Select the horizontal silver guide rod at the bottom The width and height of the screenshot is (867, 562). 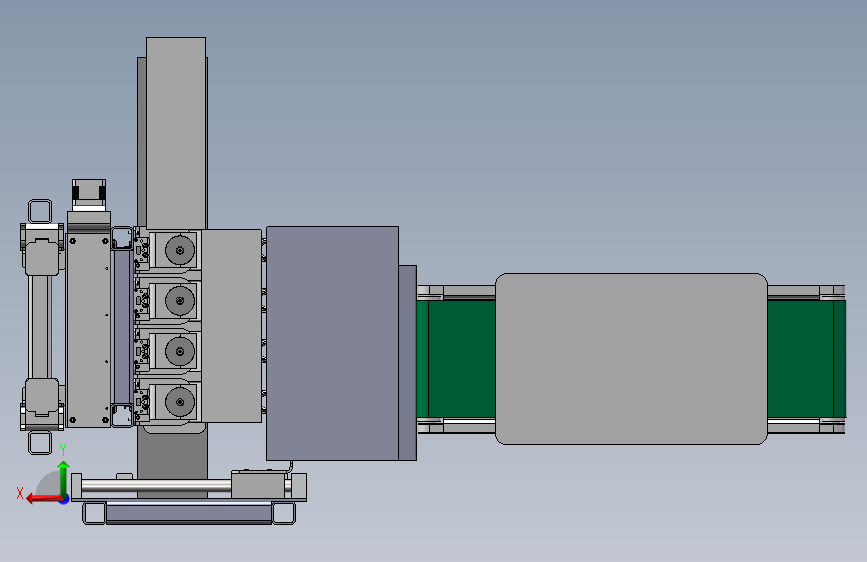tap(156, 487)
